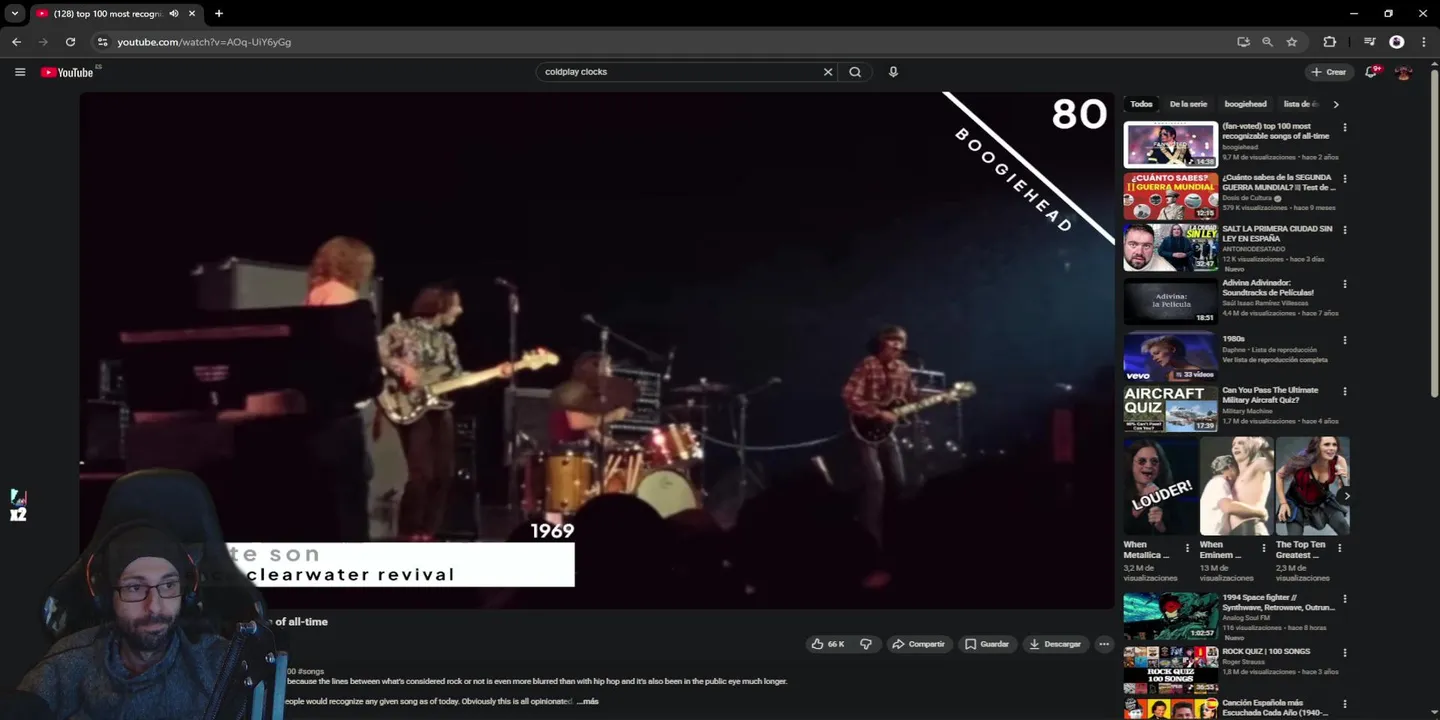1440x720 pixels.
Task: Open Chrome profile avatar
Action: coord(1397,42)
